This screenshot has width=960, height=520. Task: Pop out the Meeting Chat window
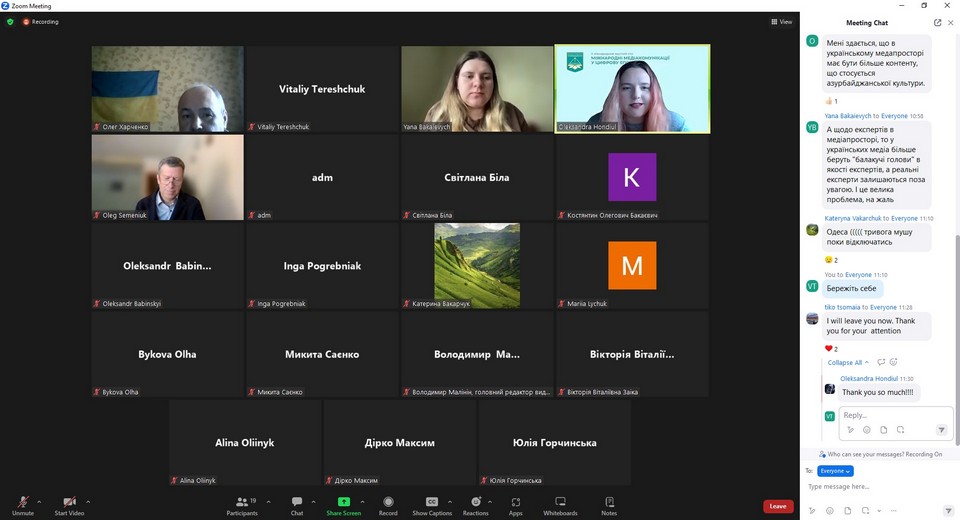(937, 22)
